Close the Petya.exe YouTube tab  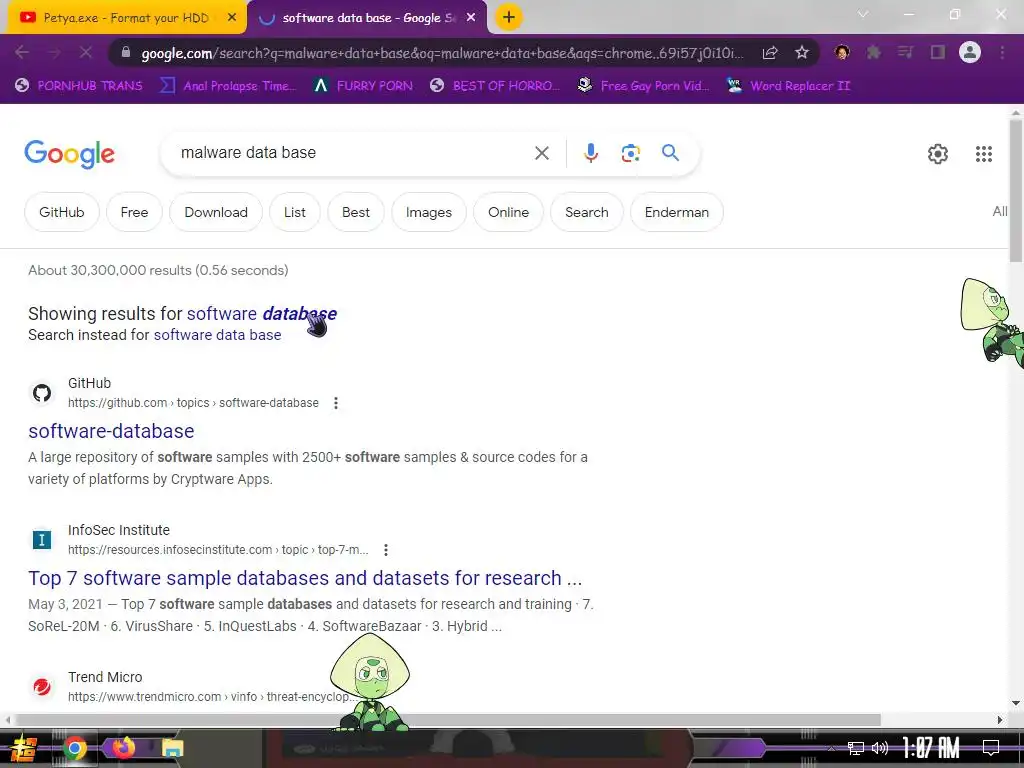click(232, 18)
